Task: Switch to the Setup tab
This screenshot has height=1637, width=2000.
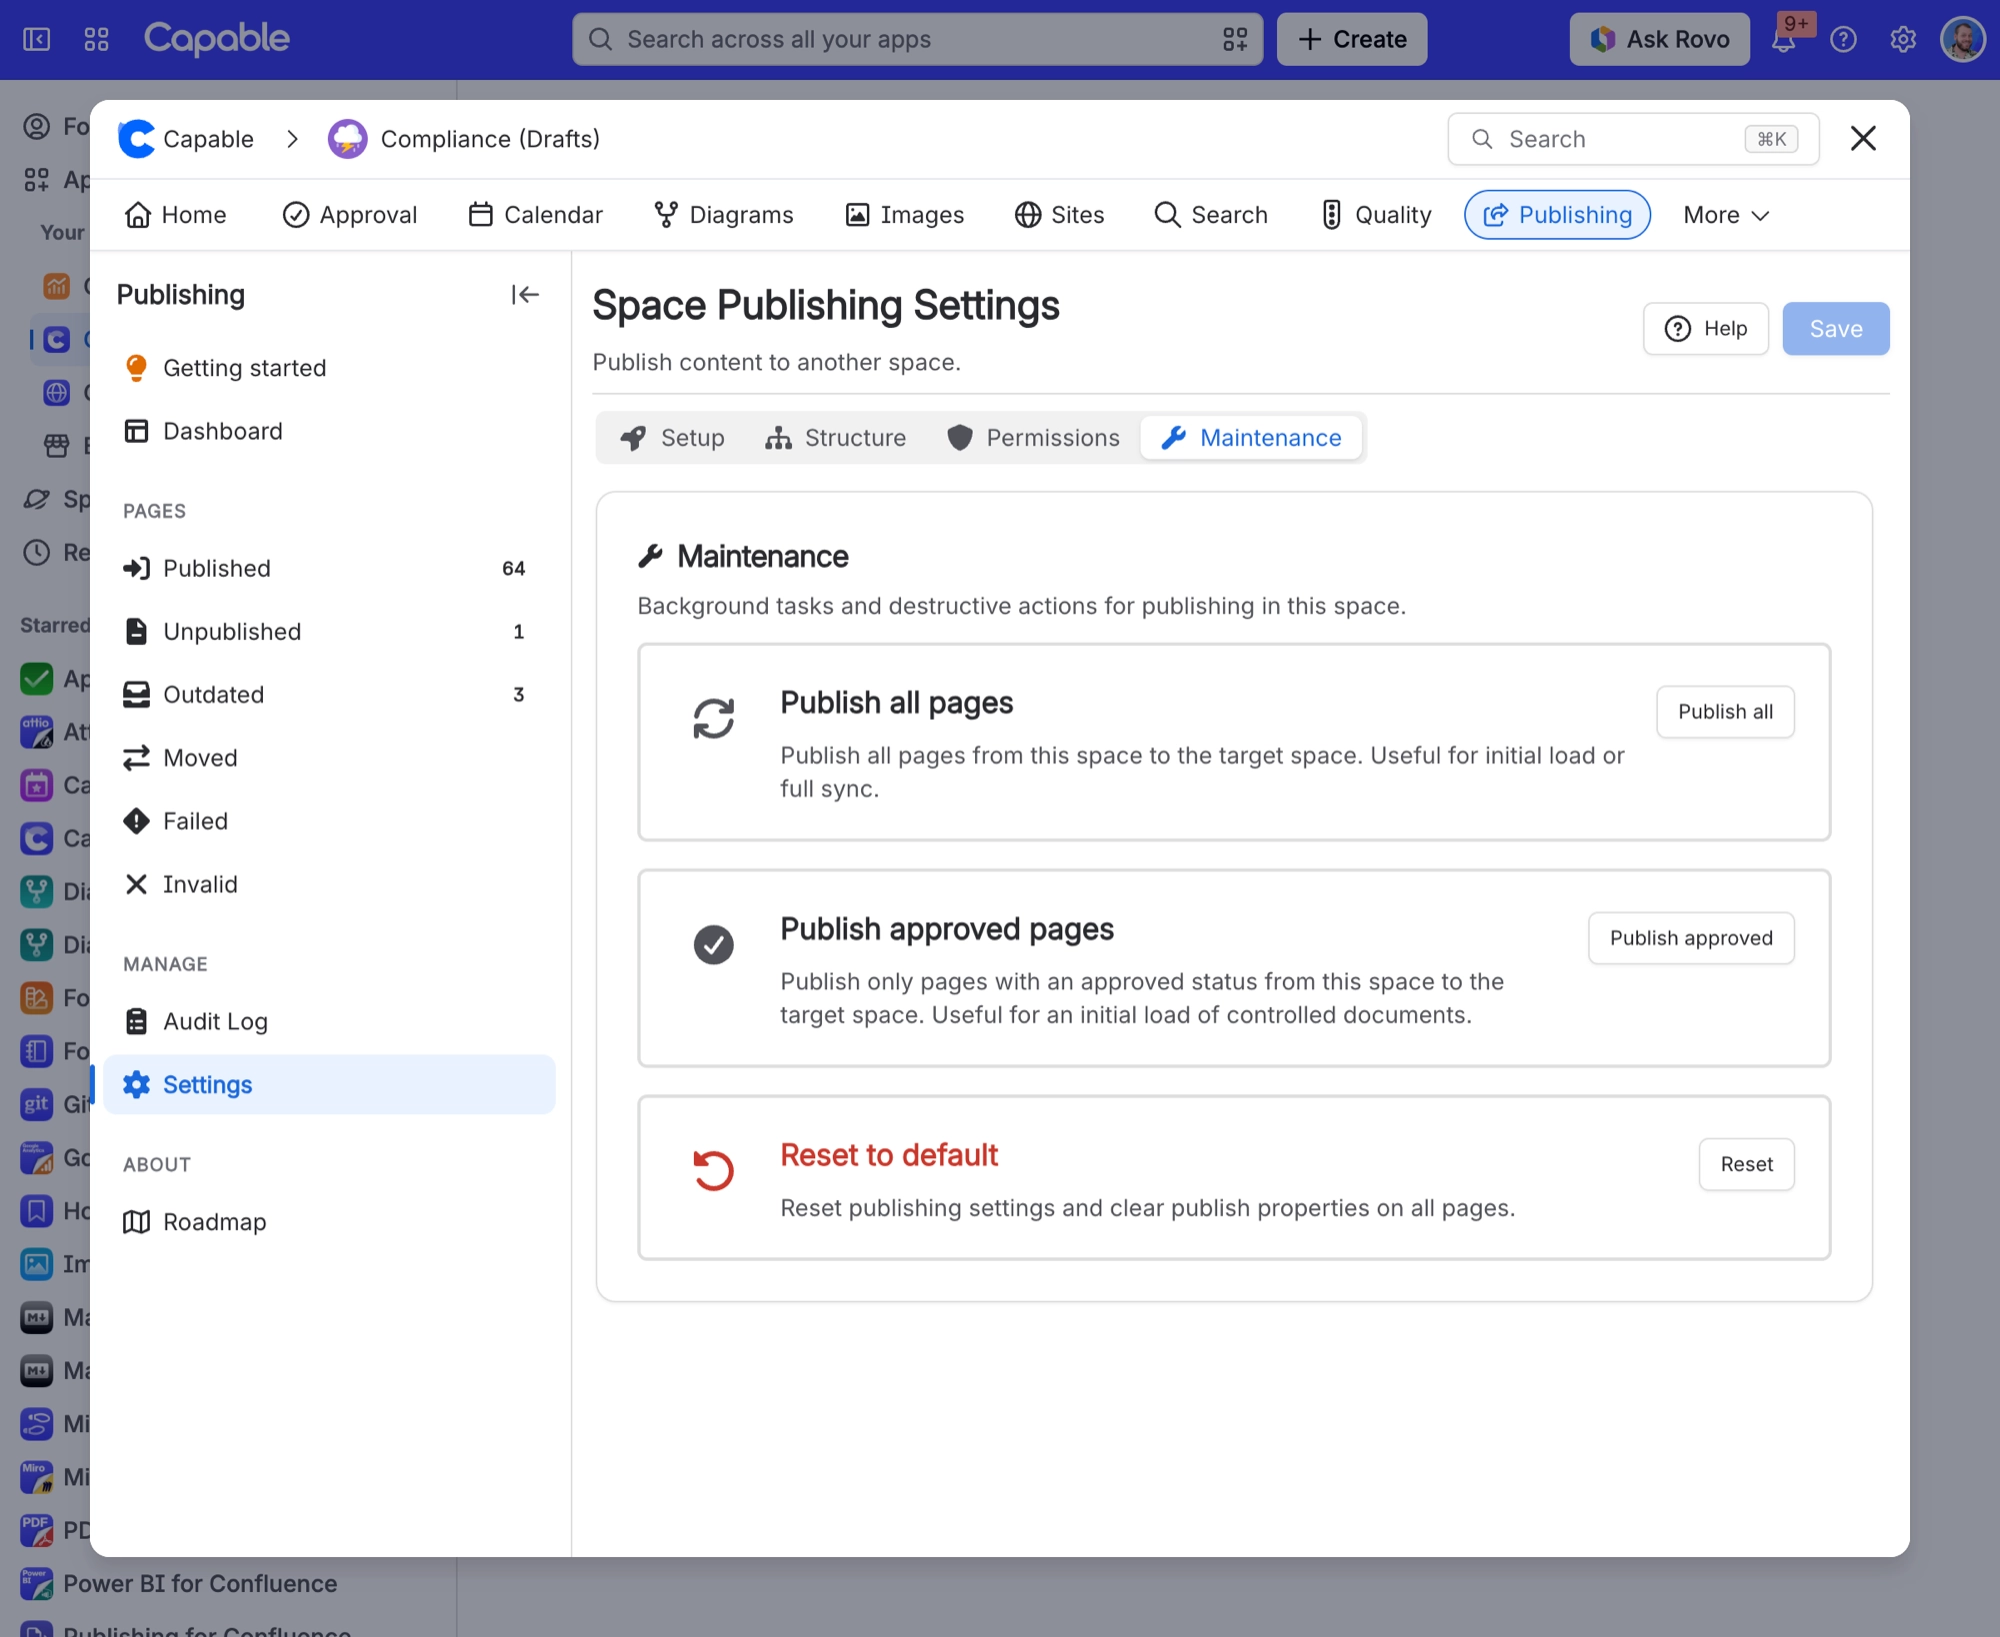Action: click(672, 438)
